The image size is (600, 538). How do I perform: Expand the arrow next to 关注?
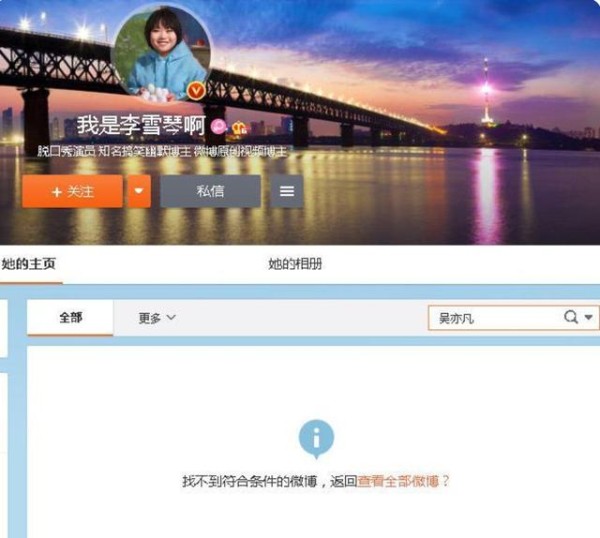coord(139,191)
